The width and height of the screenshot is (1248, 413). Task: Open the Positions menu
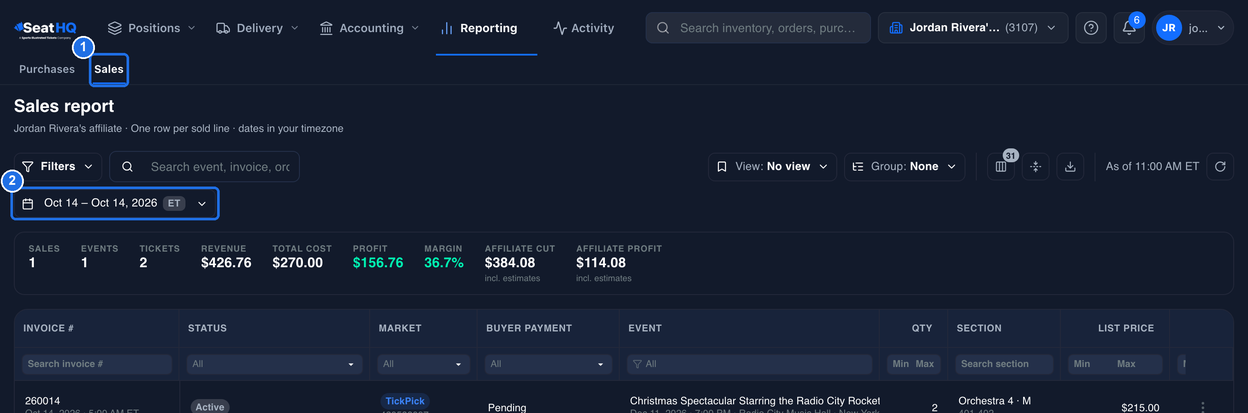pyautogui.click(x=150, y=28)
